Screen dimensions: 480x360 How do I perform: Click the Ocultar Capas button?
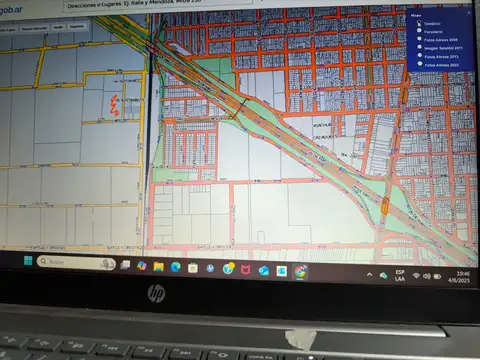coord(7,30)
